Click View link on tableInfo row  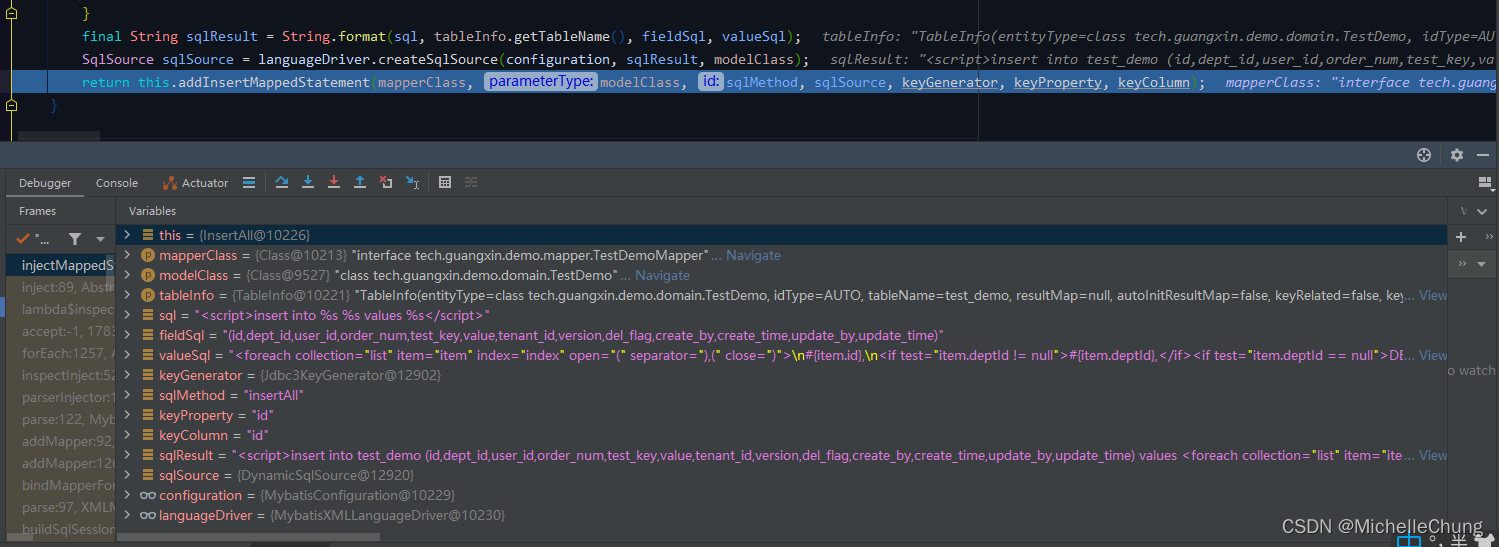(1433, 295)
